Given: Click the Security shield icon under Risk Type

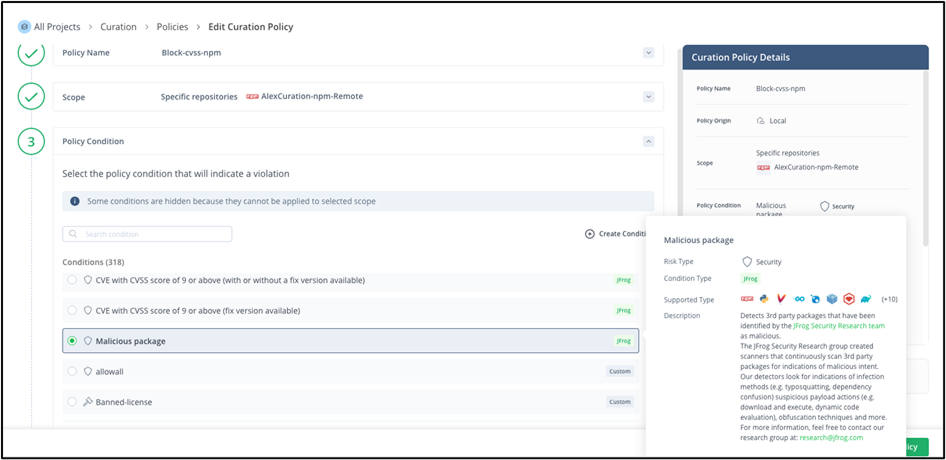Looking at the screenshot, I should (x=747, y=262).
